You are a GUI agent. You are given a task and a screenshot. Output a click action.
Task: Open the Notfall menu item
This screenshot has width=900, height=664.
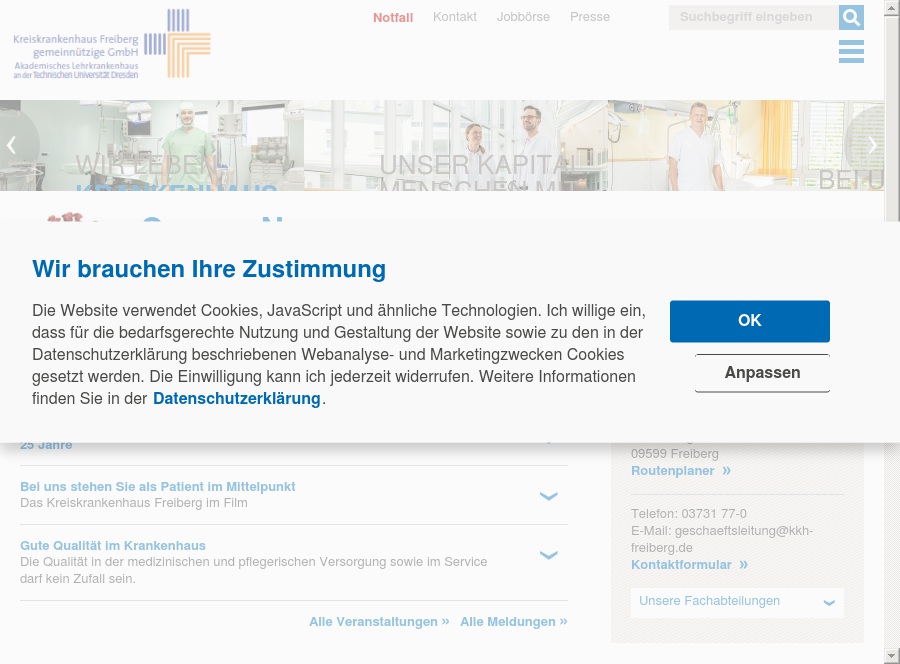tap(392, 17)
